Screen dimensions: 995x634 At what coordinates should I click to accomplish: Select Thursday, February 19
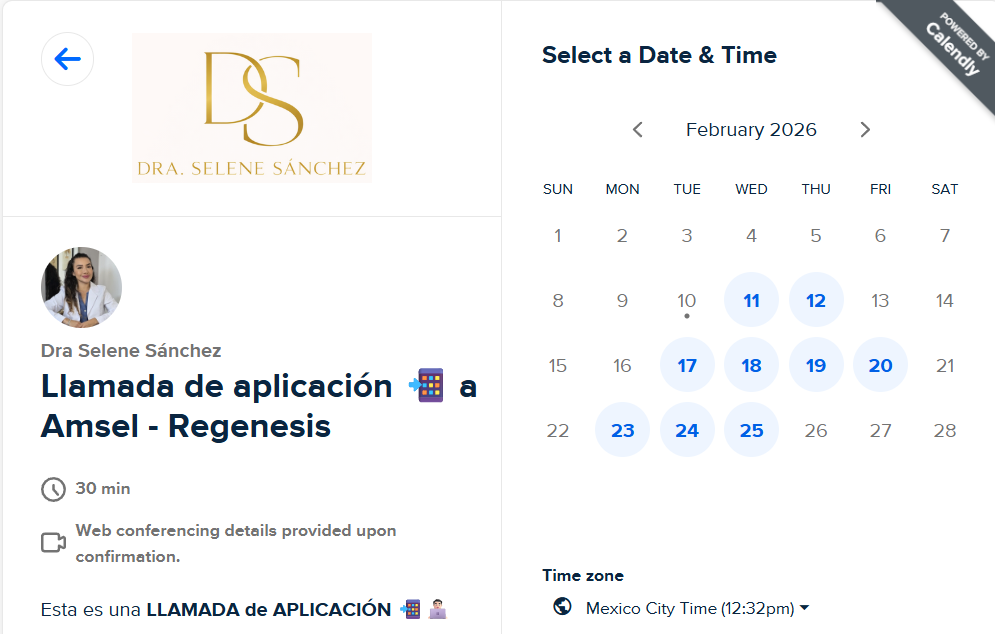tap(816, 365)
